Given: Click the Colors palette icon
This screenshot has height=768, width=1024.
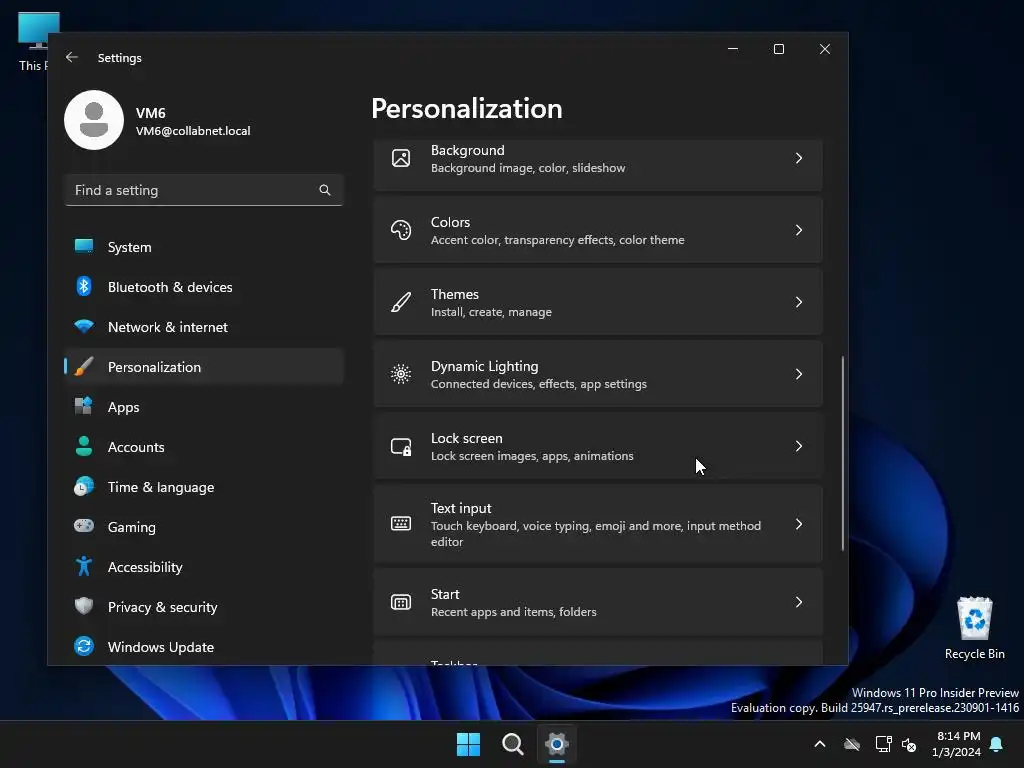Looking at the screenshot, I should click(401, 230).
